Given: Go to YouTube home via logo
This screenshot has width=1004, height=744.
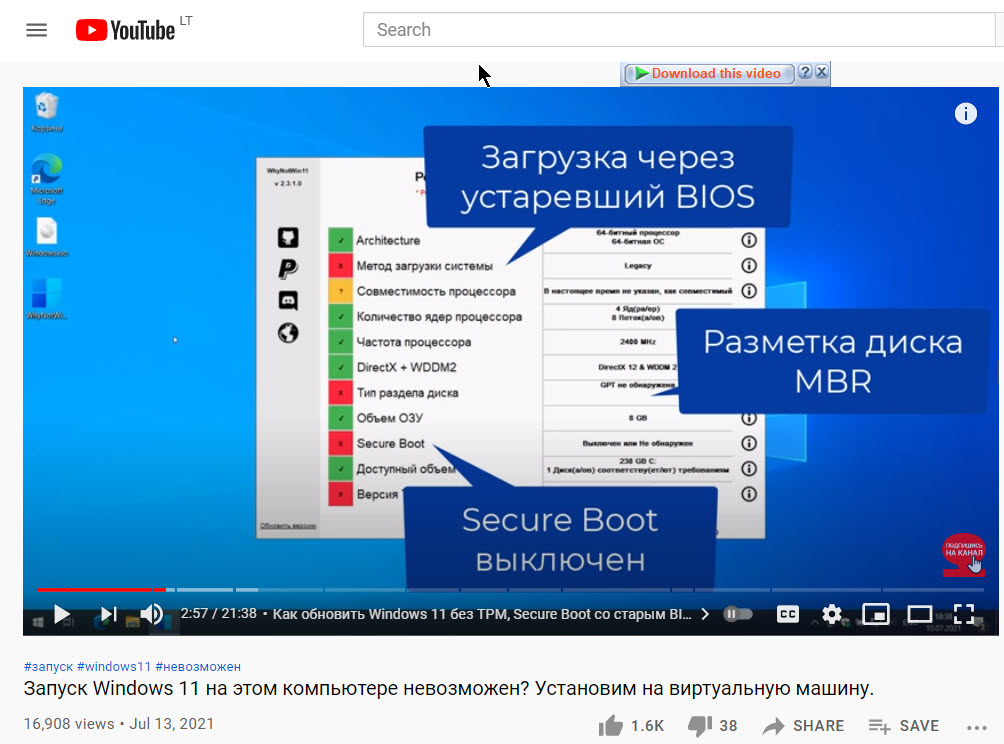Looking at the screenshot, I should coord(126,30).
